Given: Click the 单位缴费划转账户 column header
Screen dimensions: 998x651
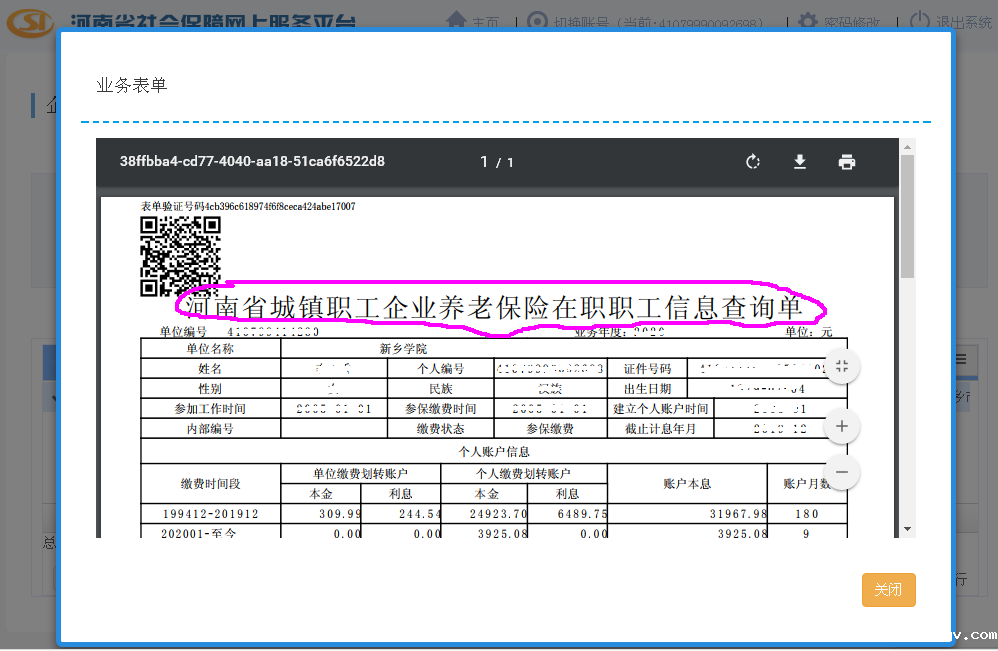Looking at the screenshot, I should coord(360,473).
